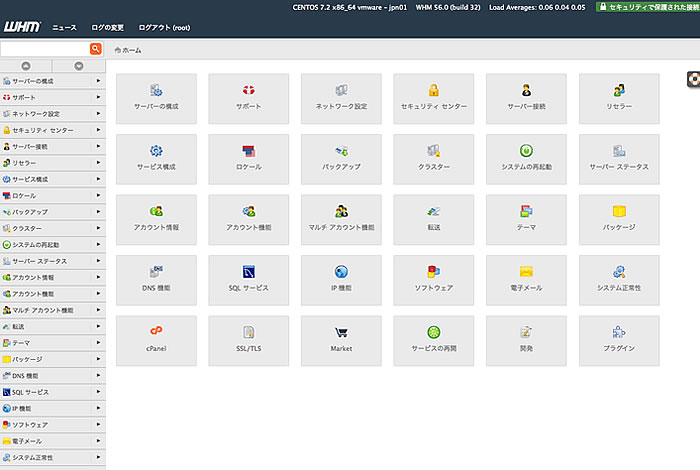This screenshot has height=470, width=700.
Task: Select the 電子メール envelope tile
Action: pos(526,279)
